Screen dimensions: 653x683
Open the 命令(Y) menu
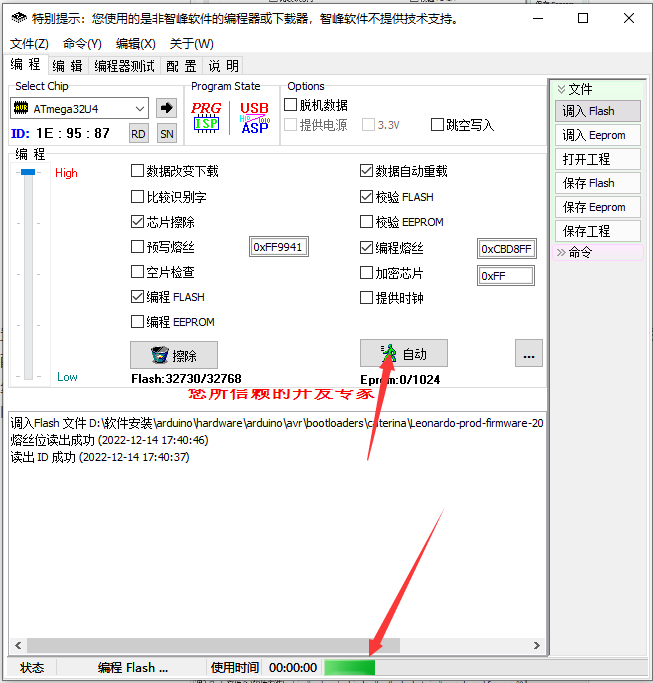82,44
